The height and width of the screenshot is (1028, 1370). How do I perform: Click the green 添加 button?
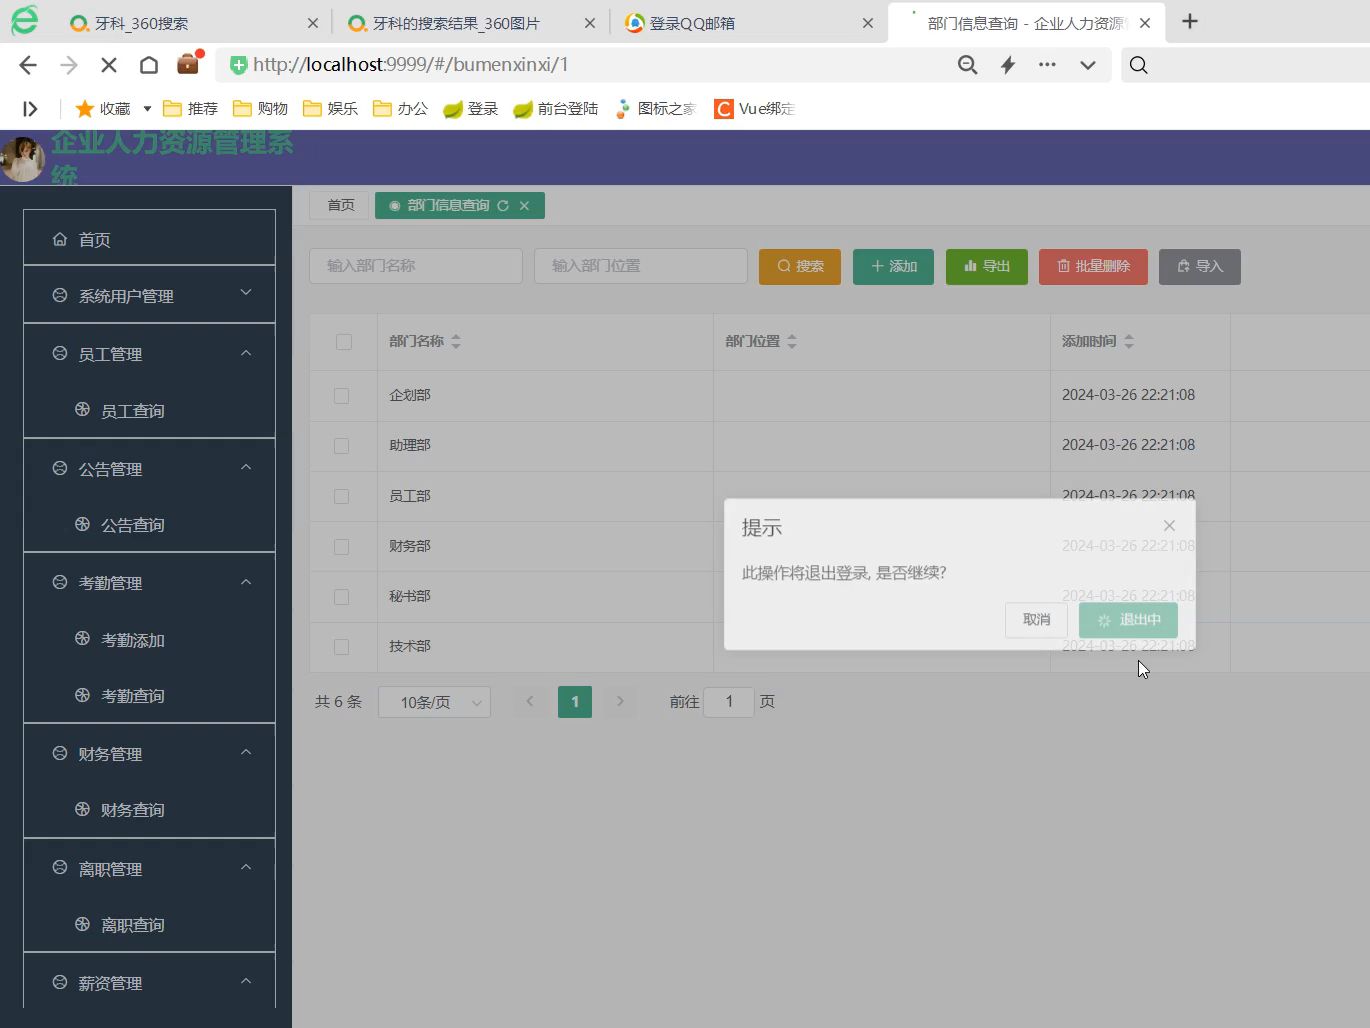[894, 266]
